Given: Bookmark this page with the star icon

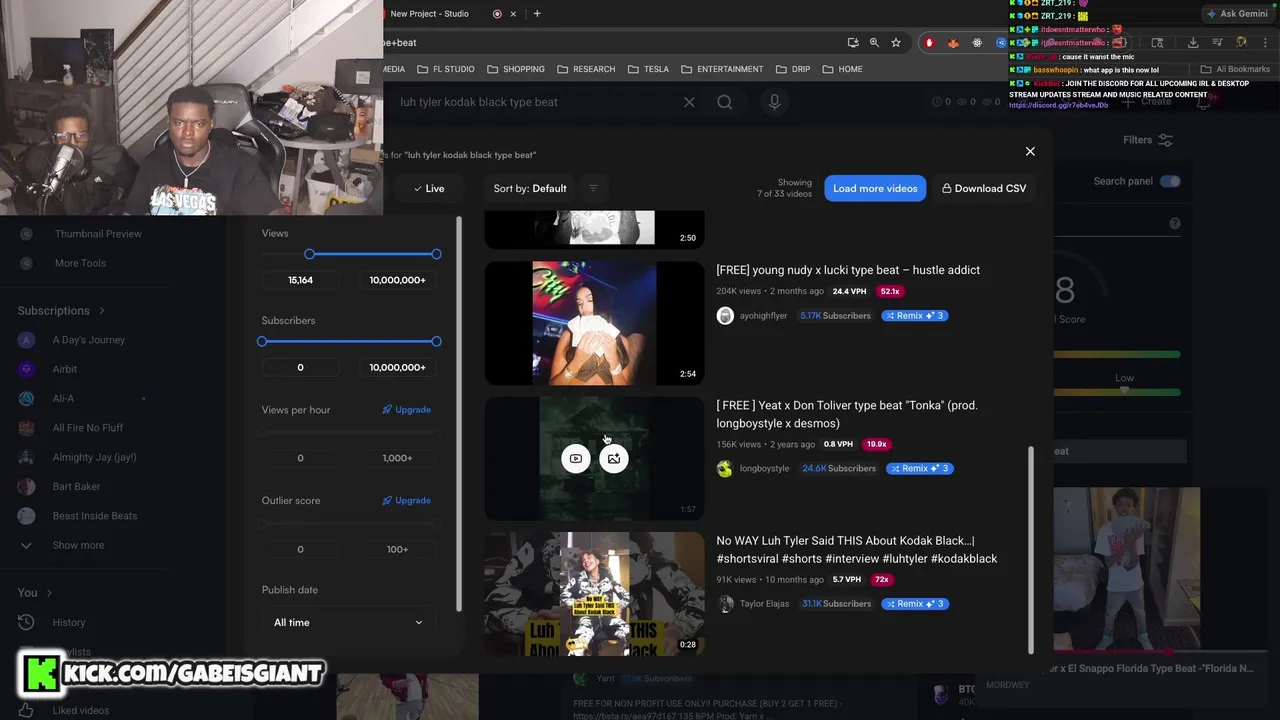Looking at the screenshot, I should [896, 42].
